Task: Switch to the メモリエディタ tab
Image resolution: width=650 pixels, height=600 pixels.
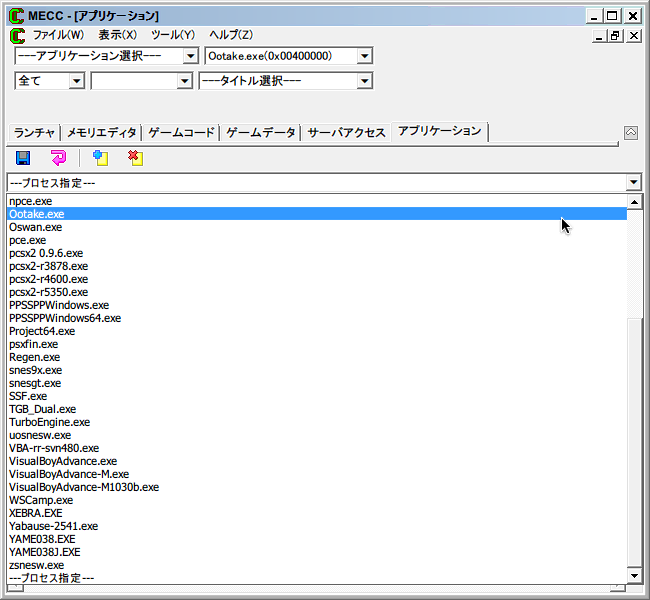Action: 102,133
